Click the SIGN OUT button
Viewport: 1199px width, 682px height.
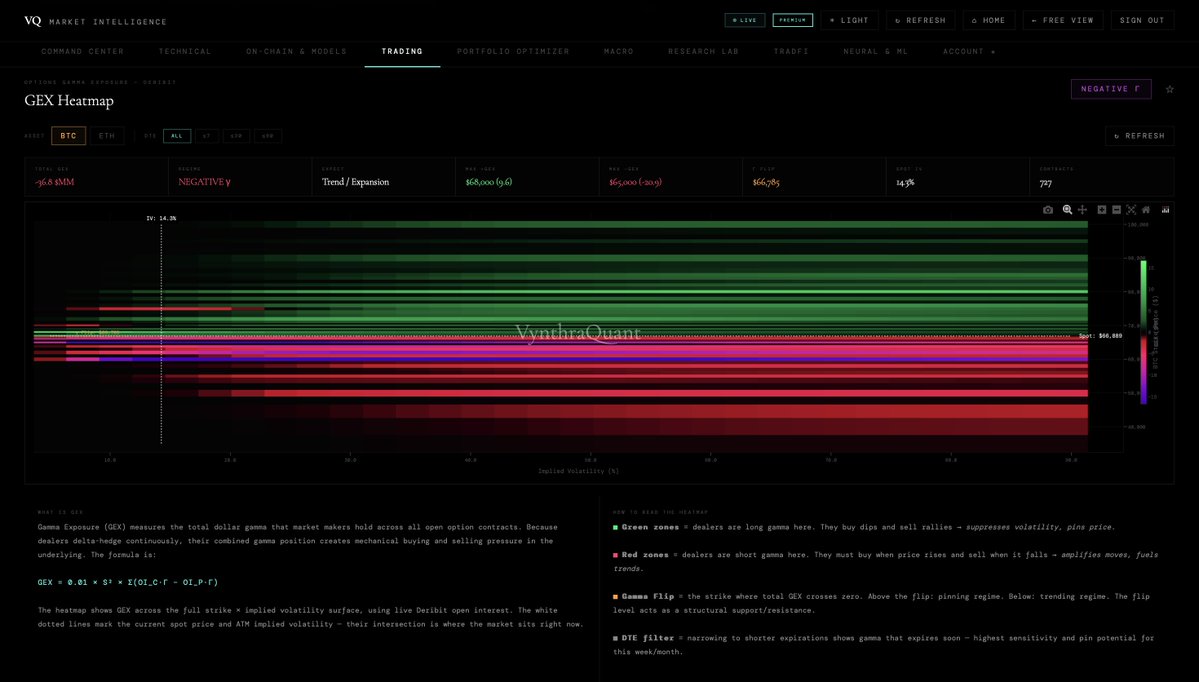[1142, 21]
